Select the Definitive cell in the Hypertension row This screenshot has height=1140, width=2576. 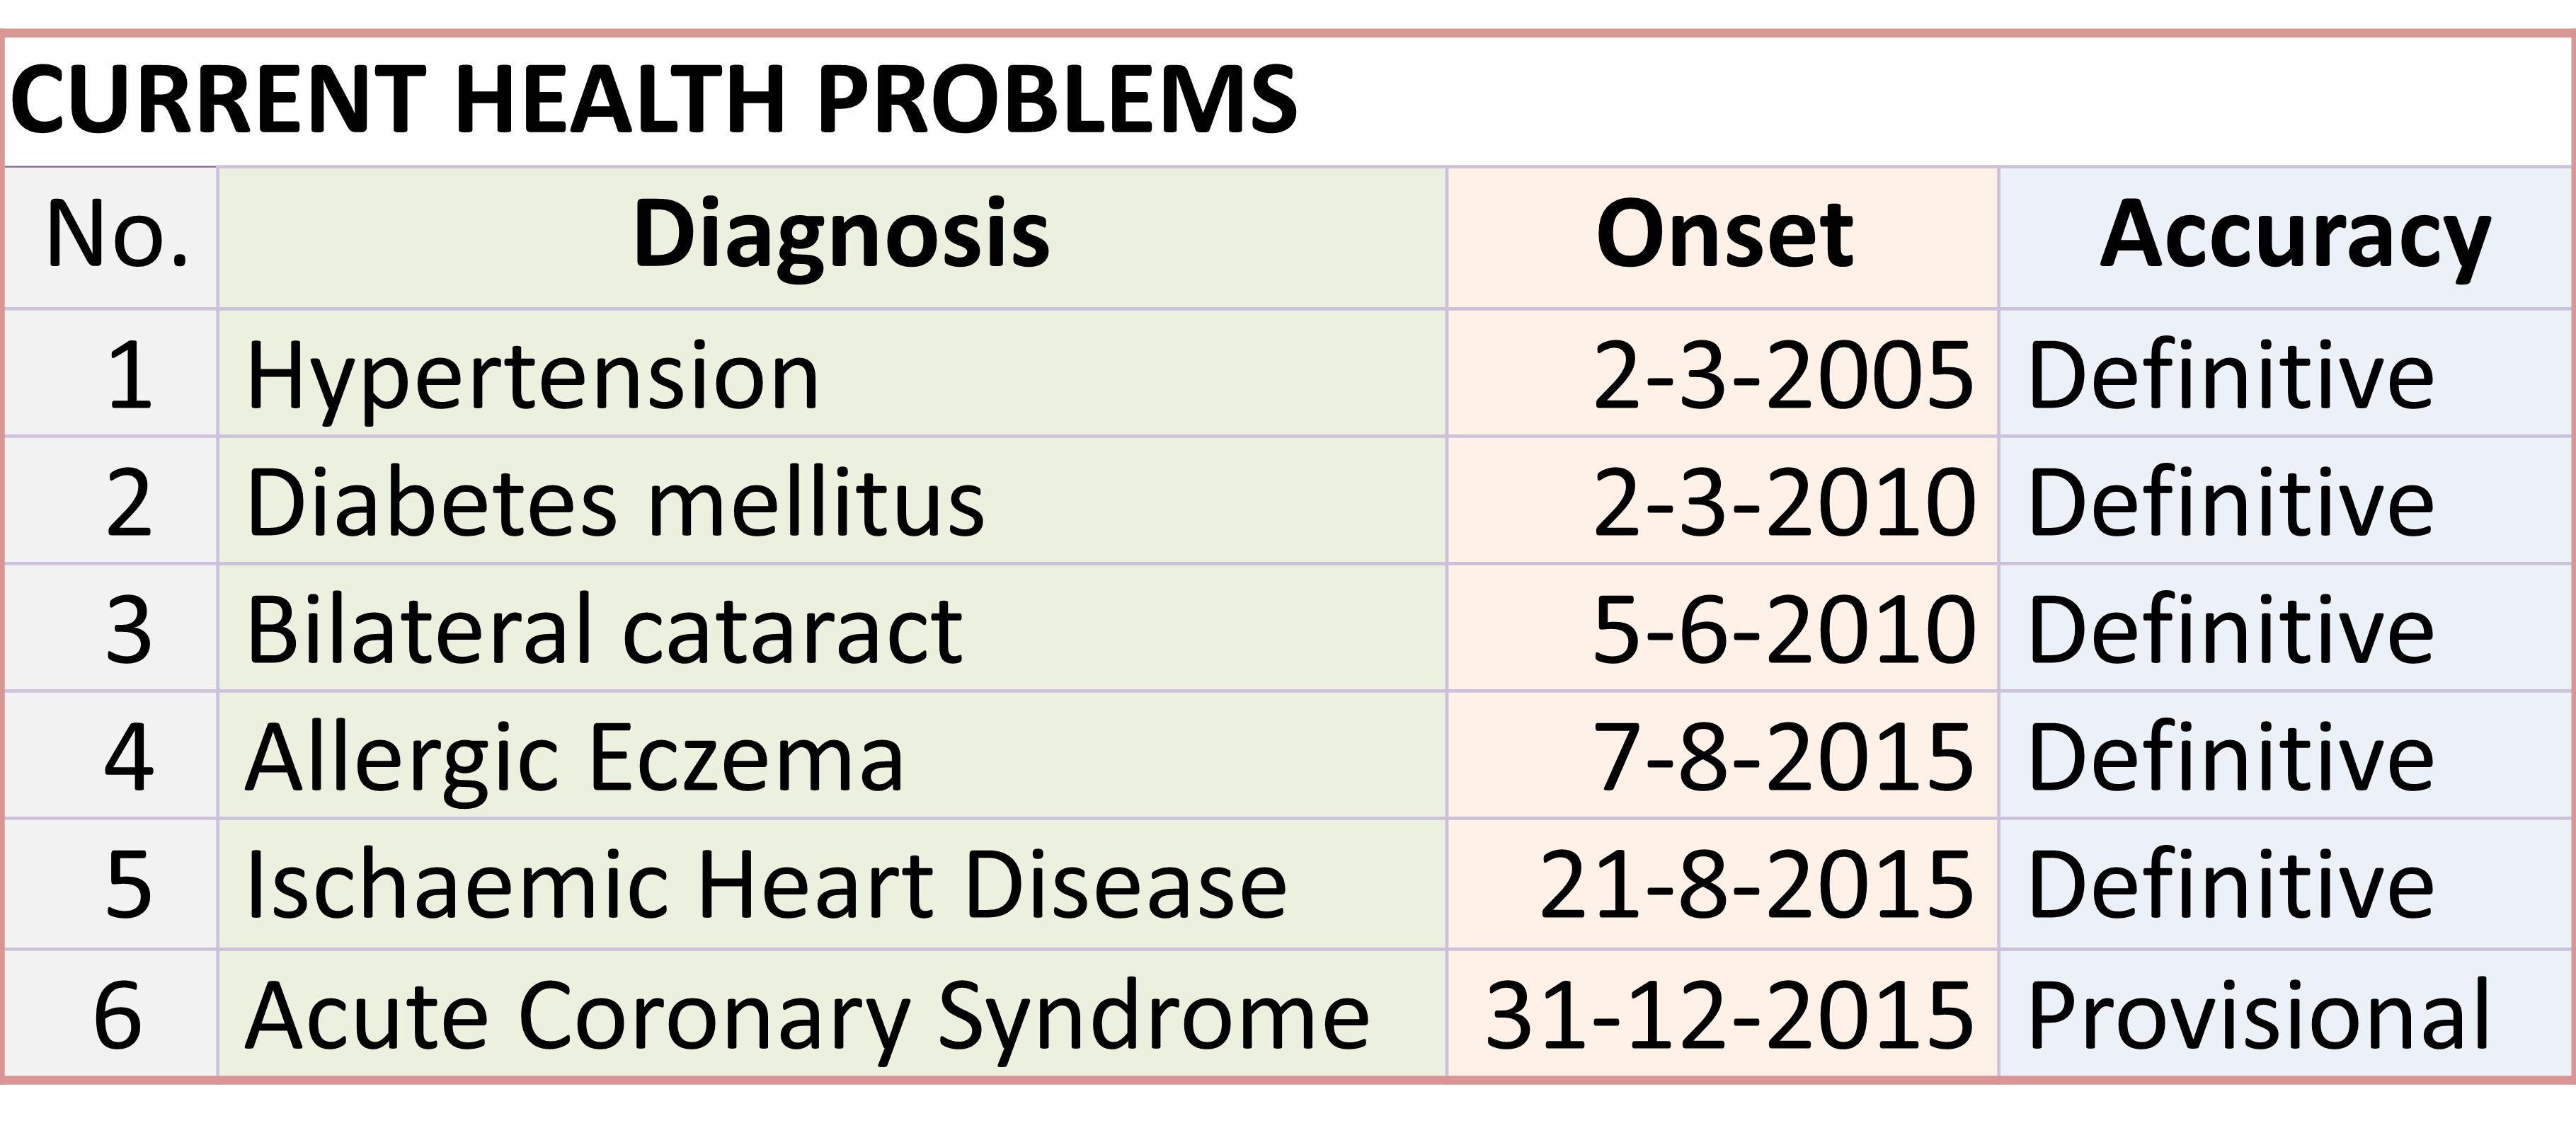[x=2230, y=376]
